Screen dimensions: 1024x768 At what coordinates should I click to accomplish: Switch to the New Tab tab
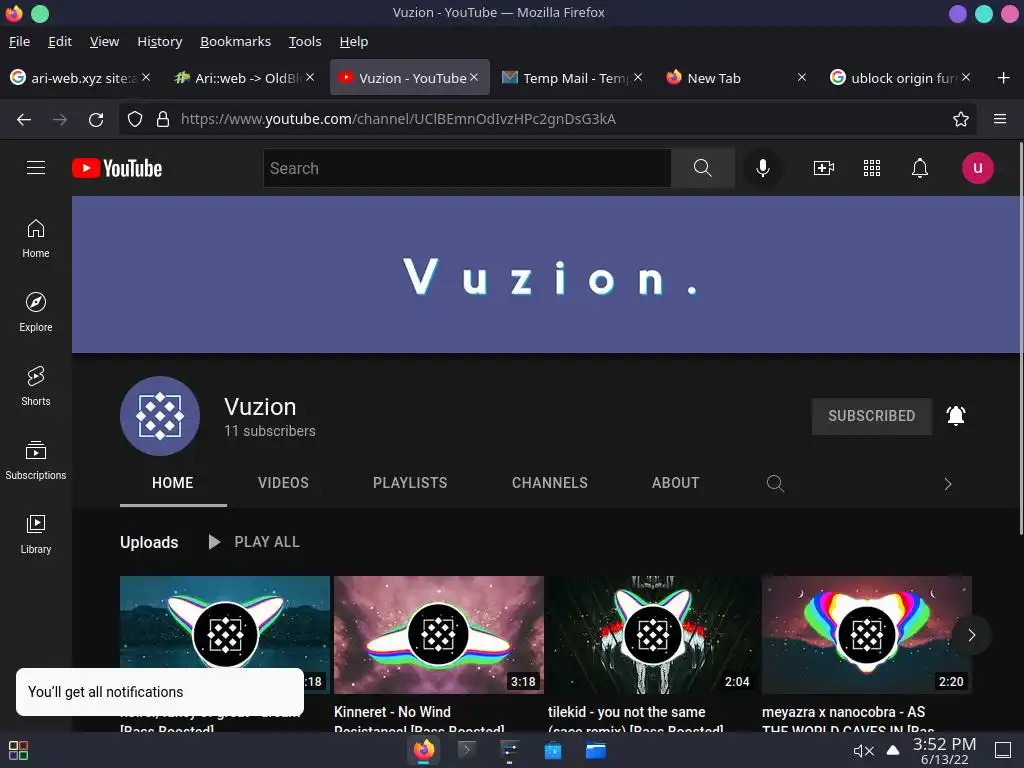[x=731, y=78]
